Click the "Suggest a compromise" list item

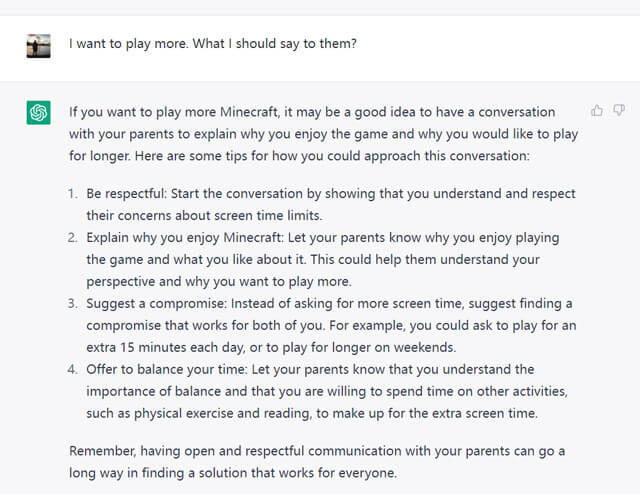[x=329, y=326]
